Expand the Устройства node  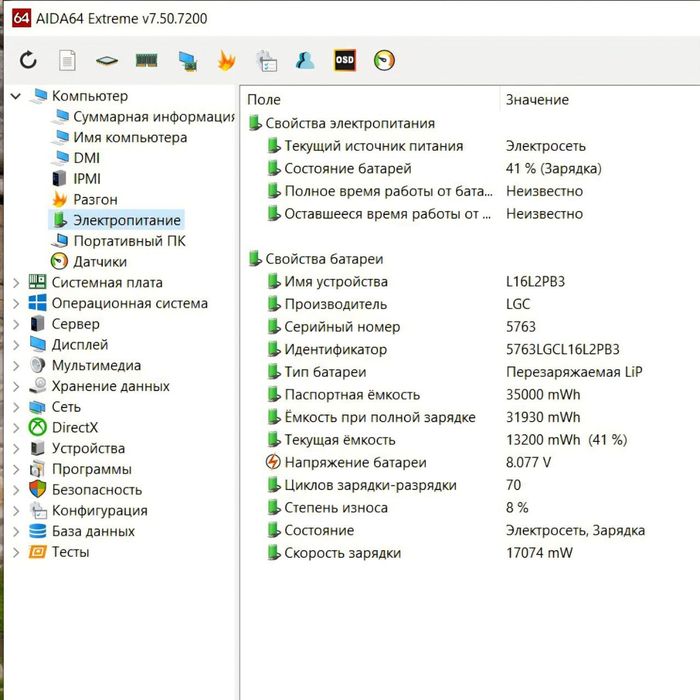16,449
